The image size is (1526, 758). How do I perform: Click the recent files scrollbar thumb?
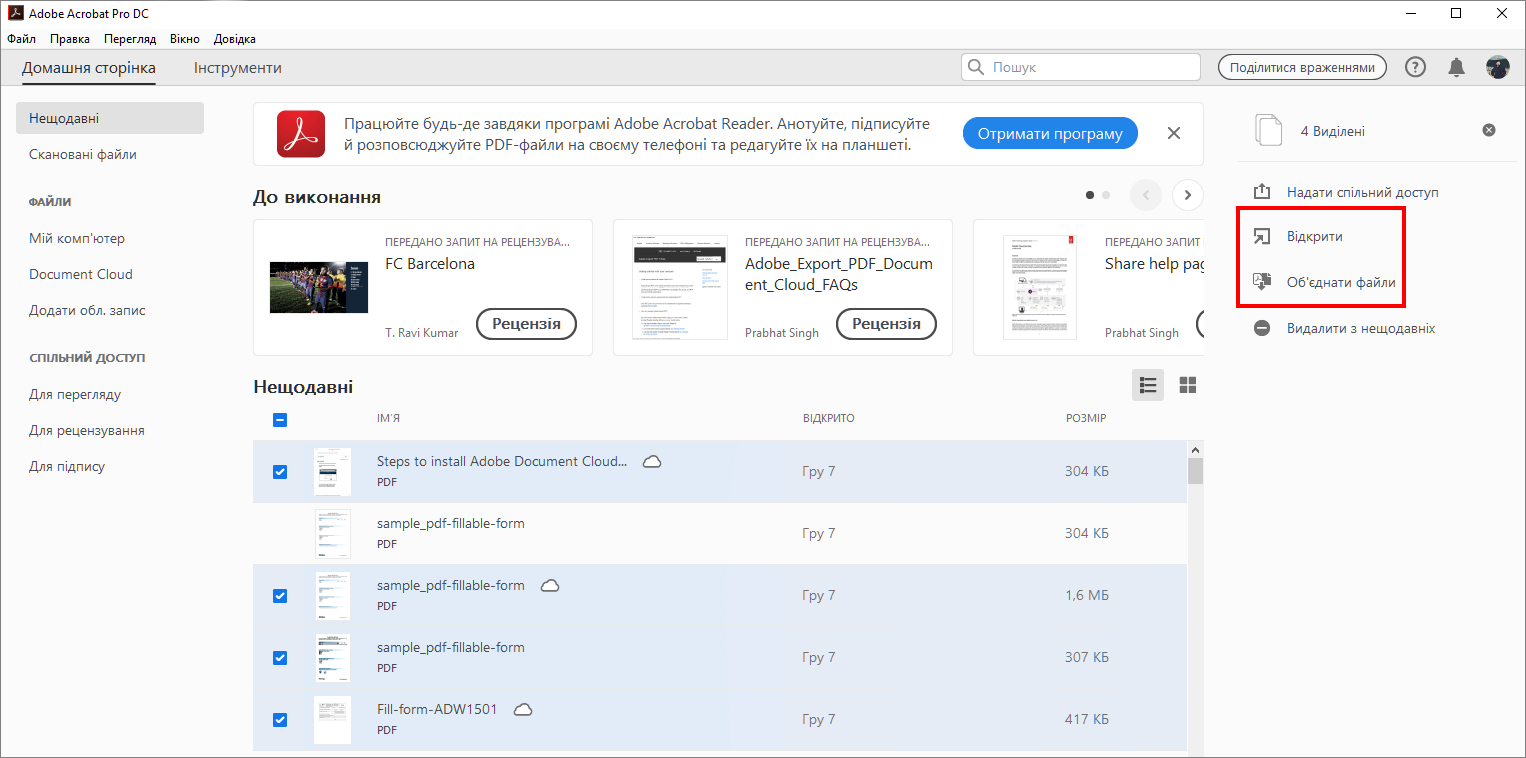1195,471
